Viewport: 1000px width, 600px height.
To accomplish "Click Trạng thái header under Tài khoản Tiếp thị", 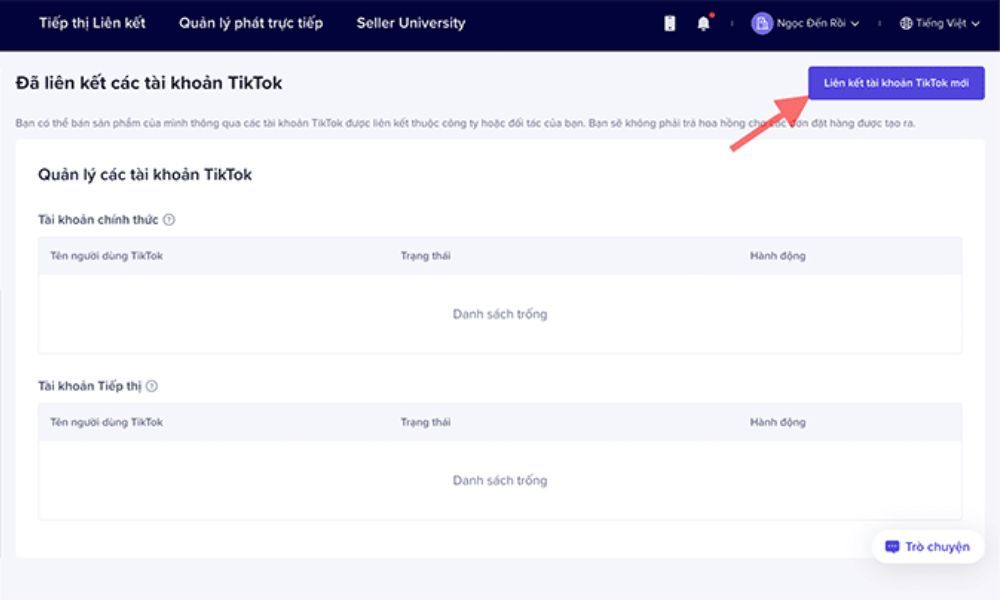I will pos(425,422).
